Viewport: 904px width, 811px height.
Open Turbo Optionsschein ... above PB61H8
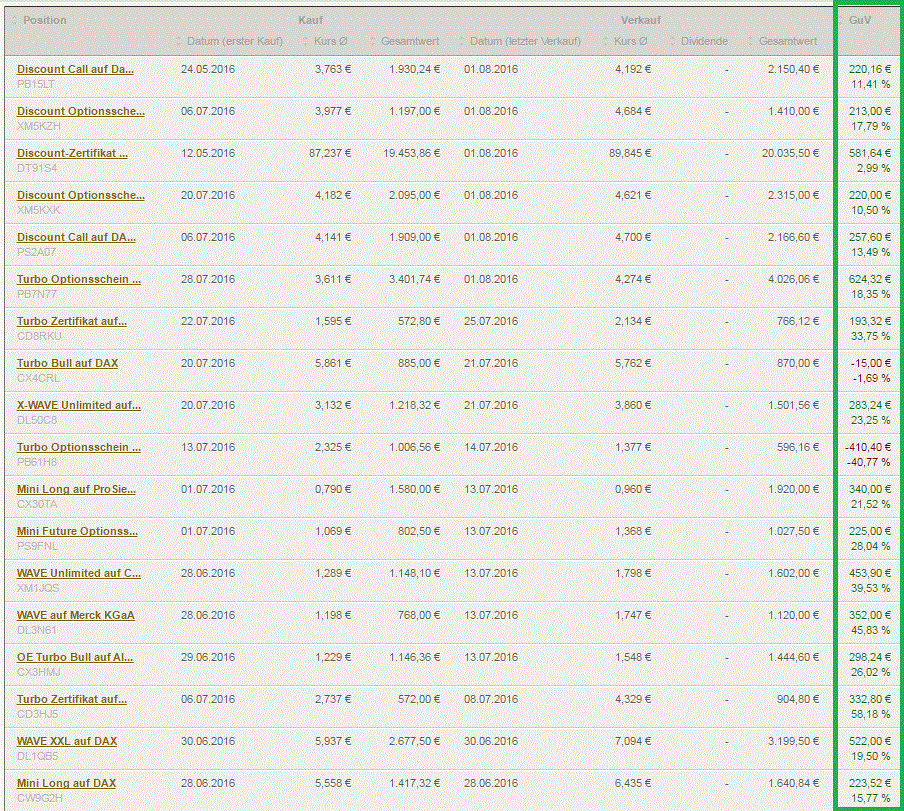[78, 448]
